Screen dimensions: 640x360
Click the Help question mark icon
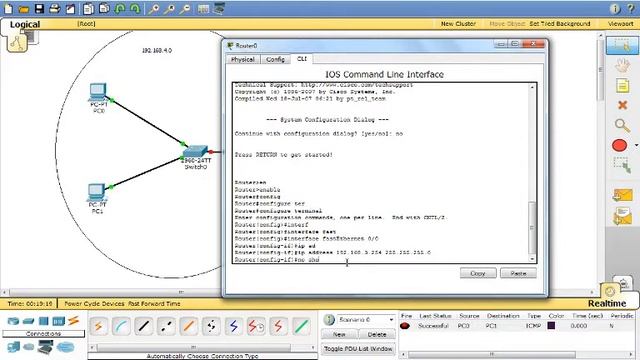(631, 9)
